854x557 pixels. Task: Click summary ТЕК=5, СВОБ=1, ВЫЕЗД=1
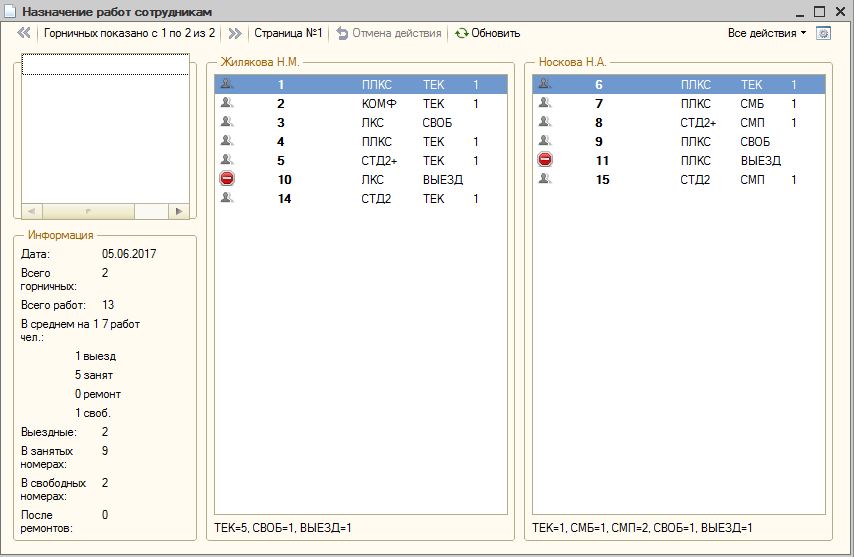pos(283,528)
